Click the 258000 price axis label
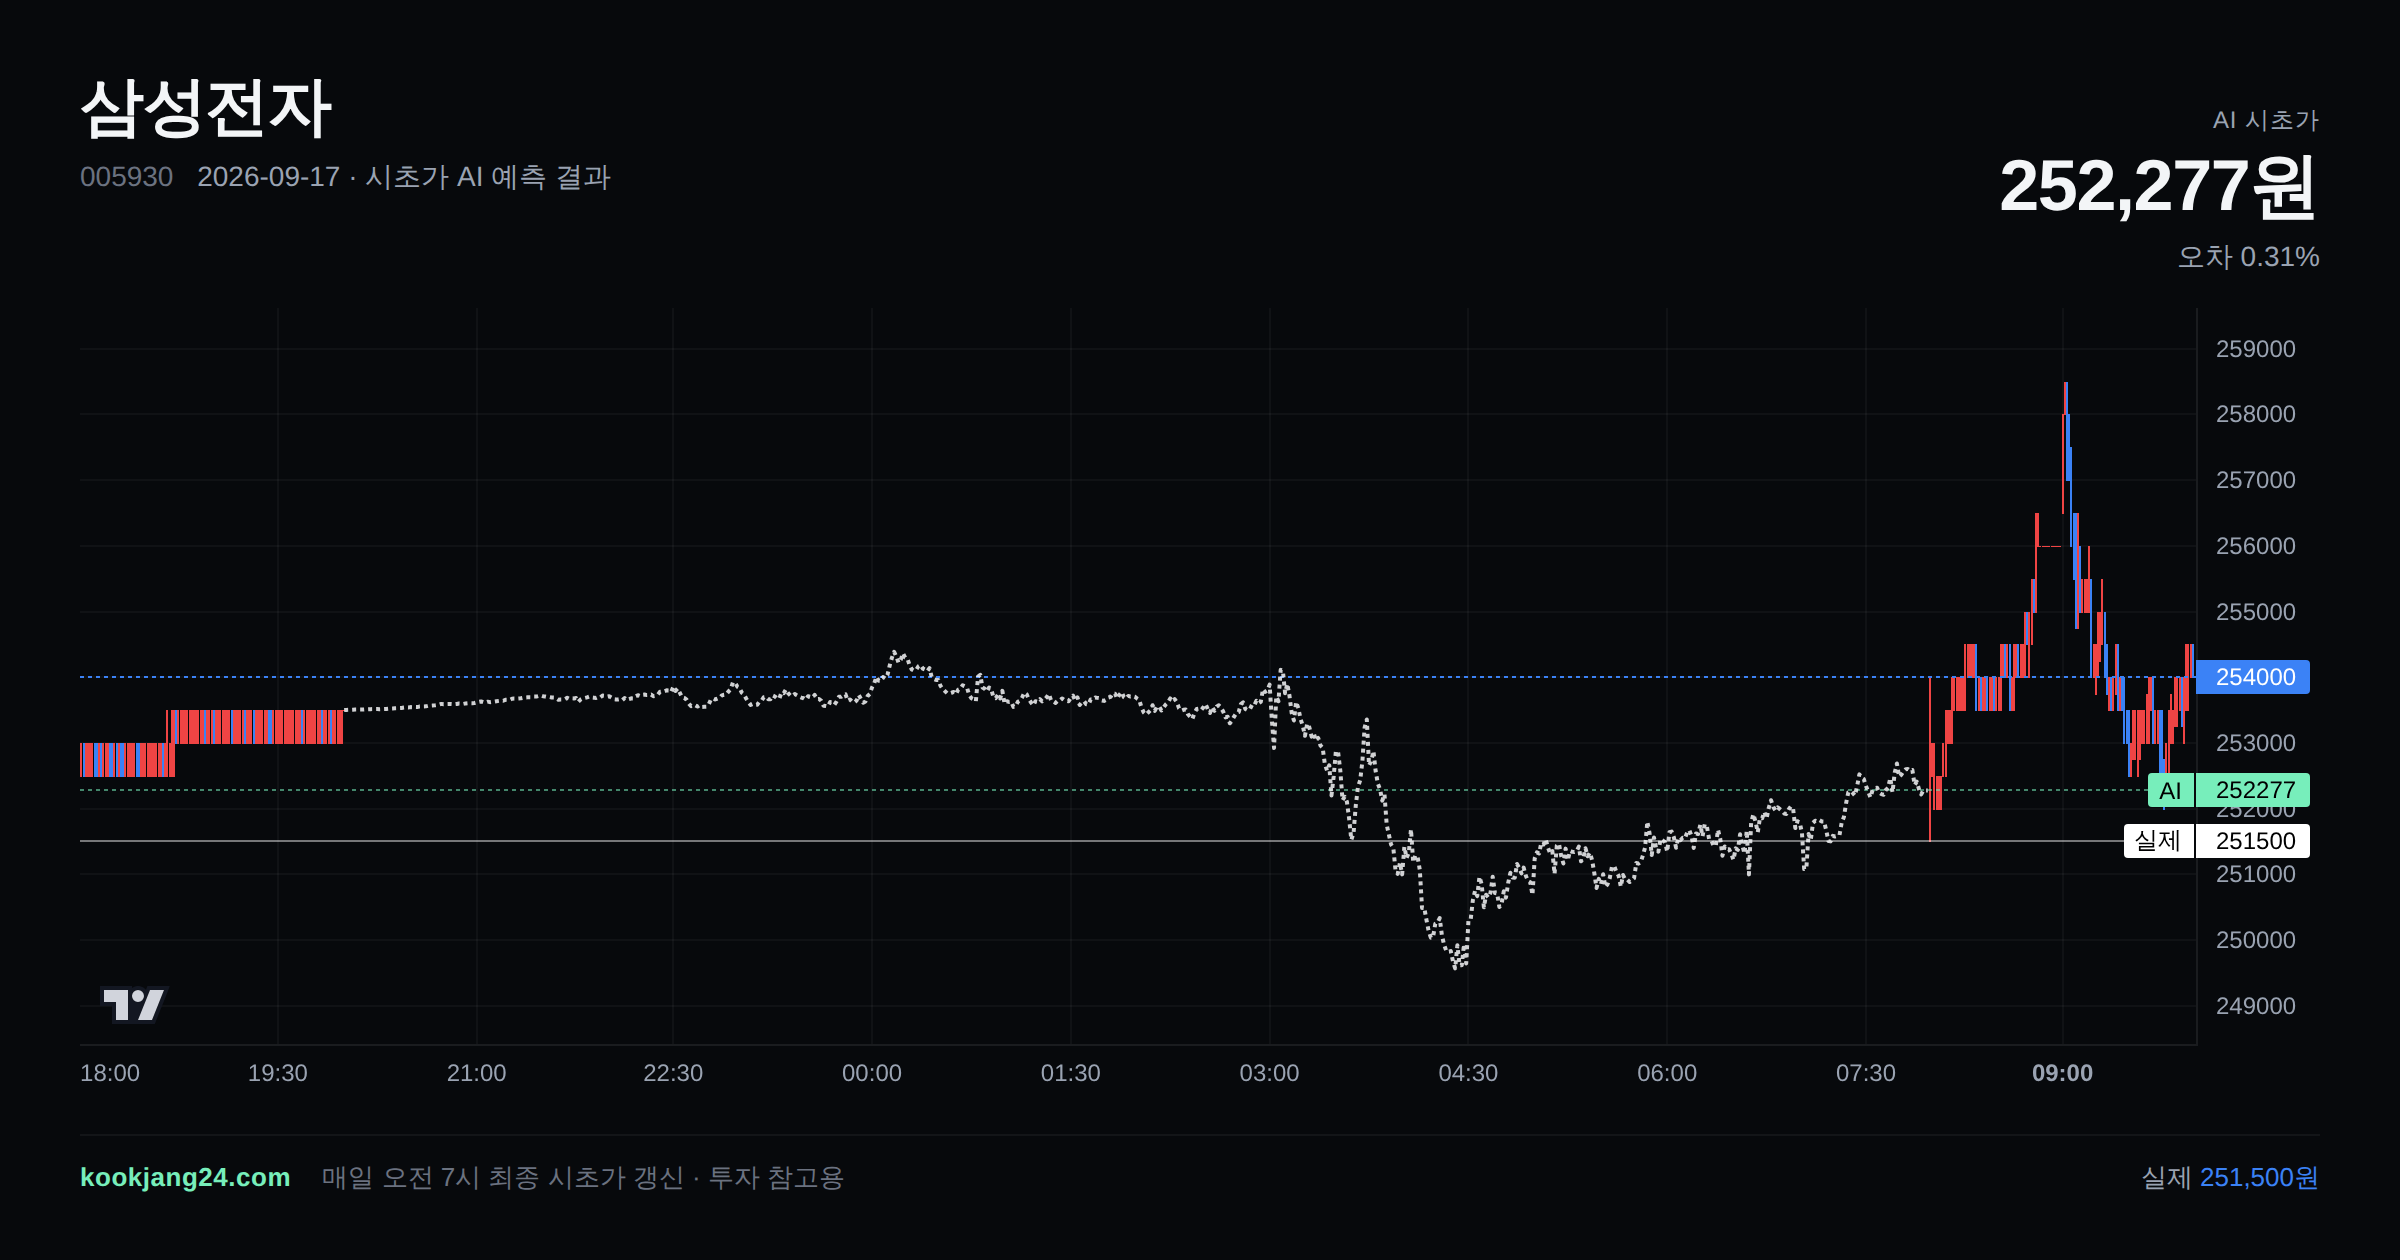The height and width of the screenshot is (1260, 2400). [x=2255, y=414]
